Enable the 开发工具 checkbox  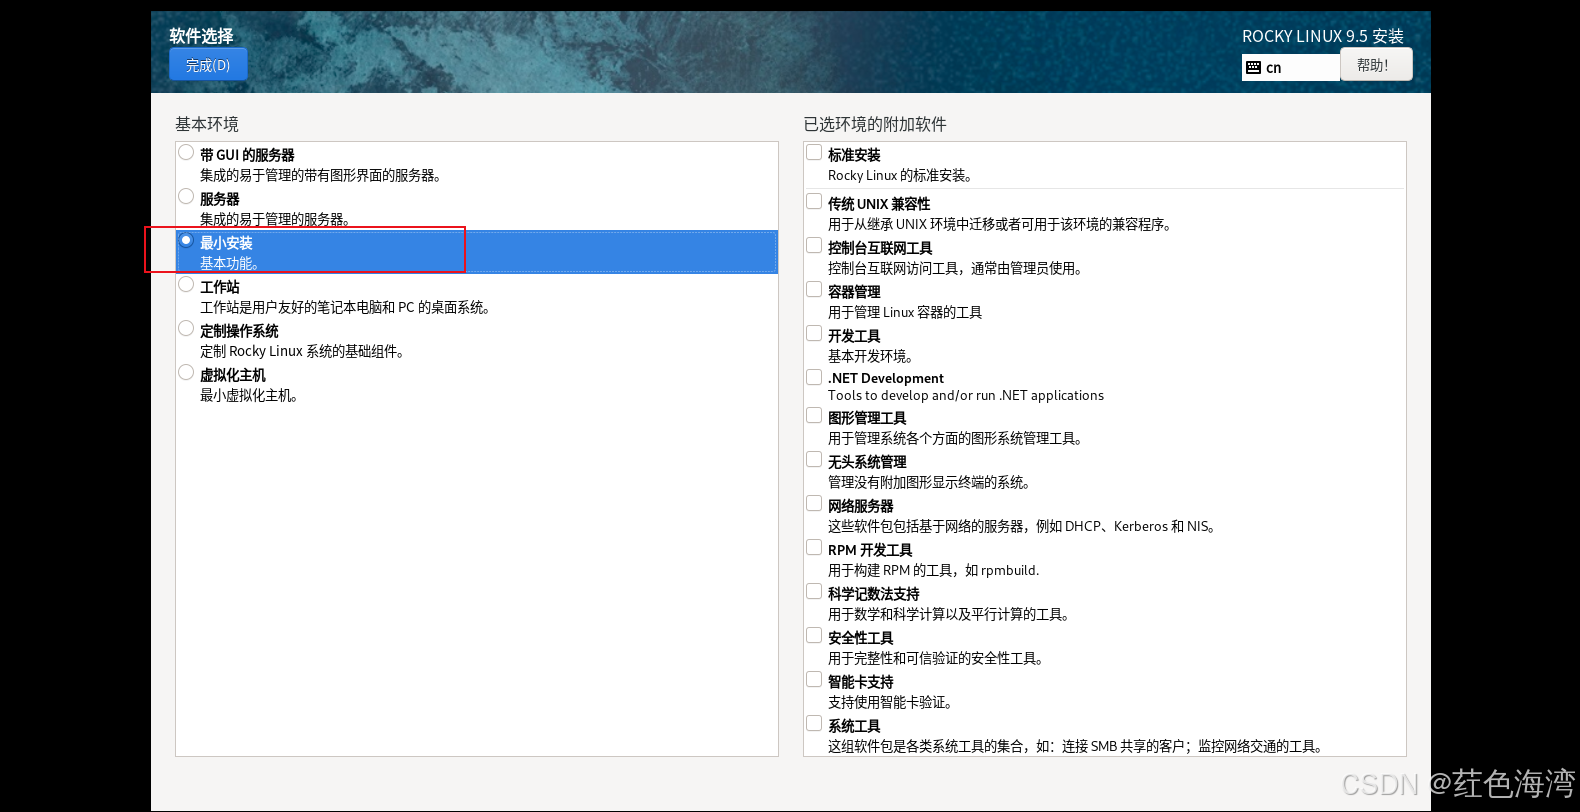click(814, 334)
